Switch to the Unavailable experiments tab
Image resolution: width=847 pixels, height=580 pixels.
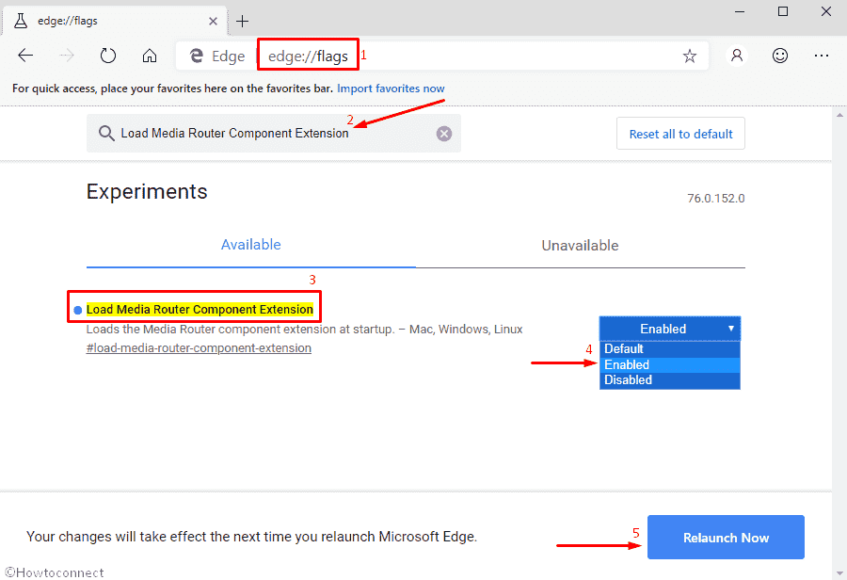pos(580,245)
